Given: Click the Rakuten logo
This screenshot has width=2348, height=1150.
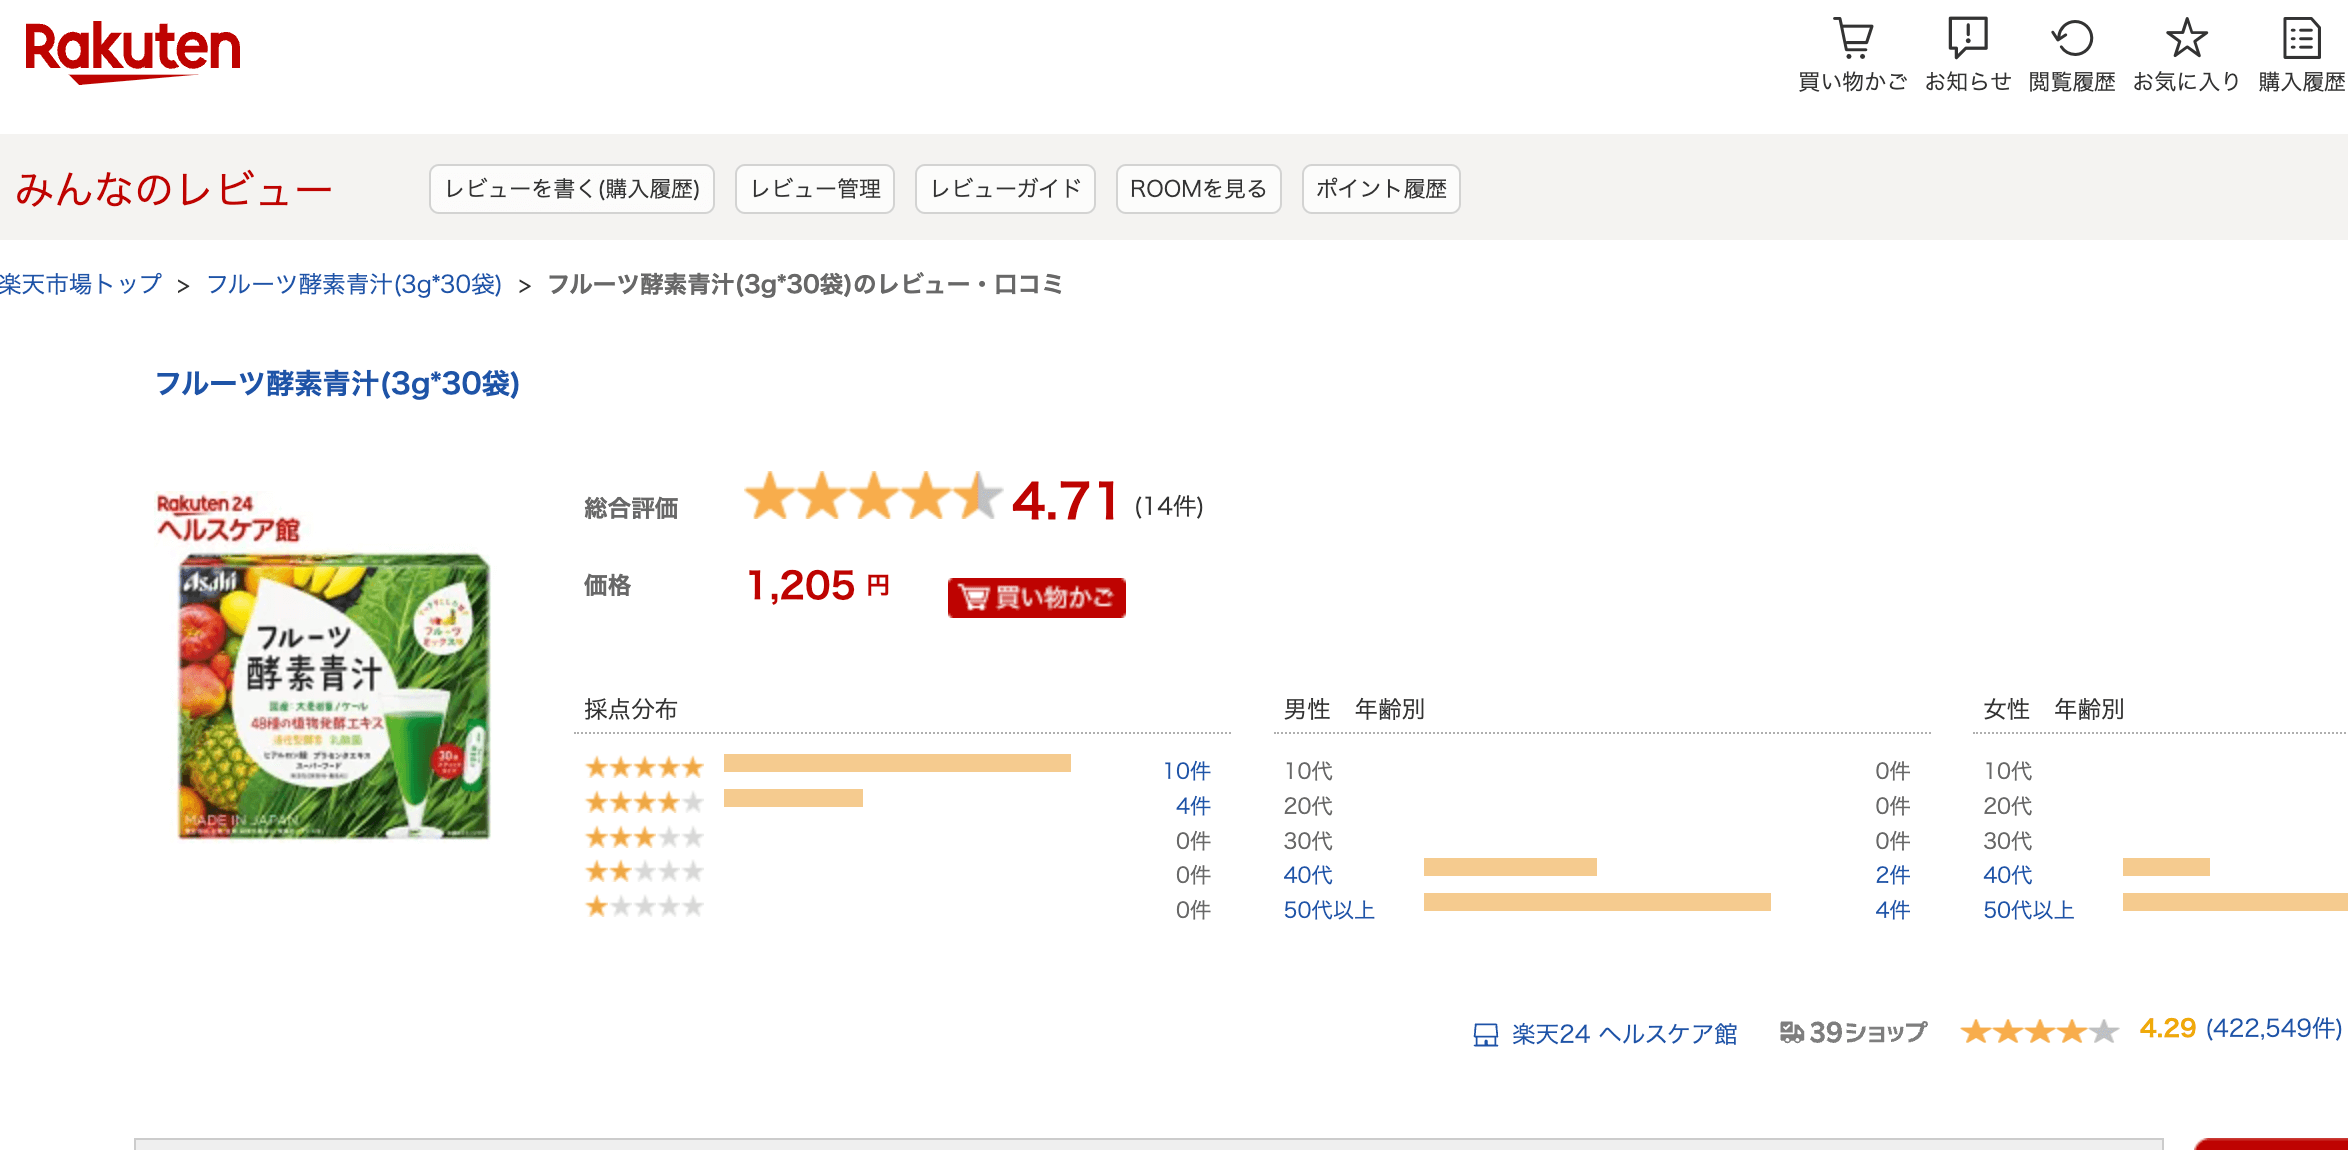Looking at the screenshot, I should coord(132,52).
